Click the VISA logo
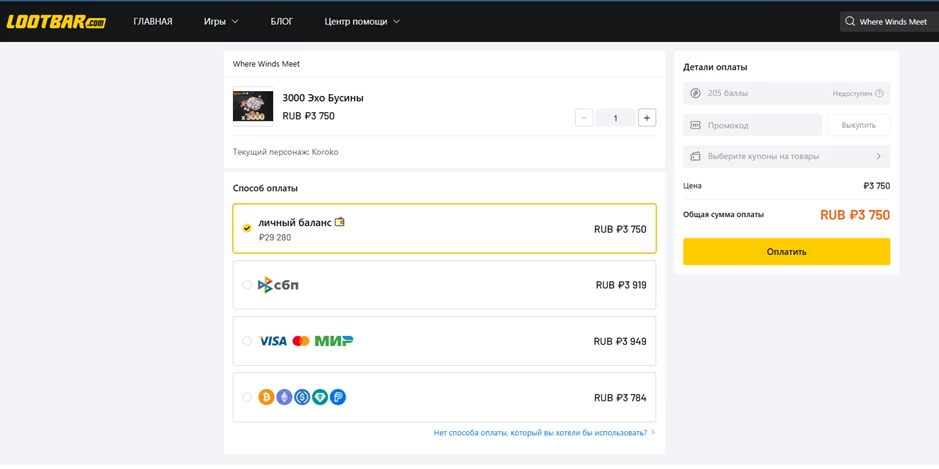This screenshot has height=469, width=939. [x=273, y=341]
